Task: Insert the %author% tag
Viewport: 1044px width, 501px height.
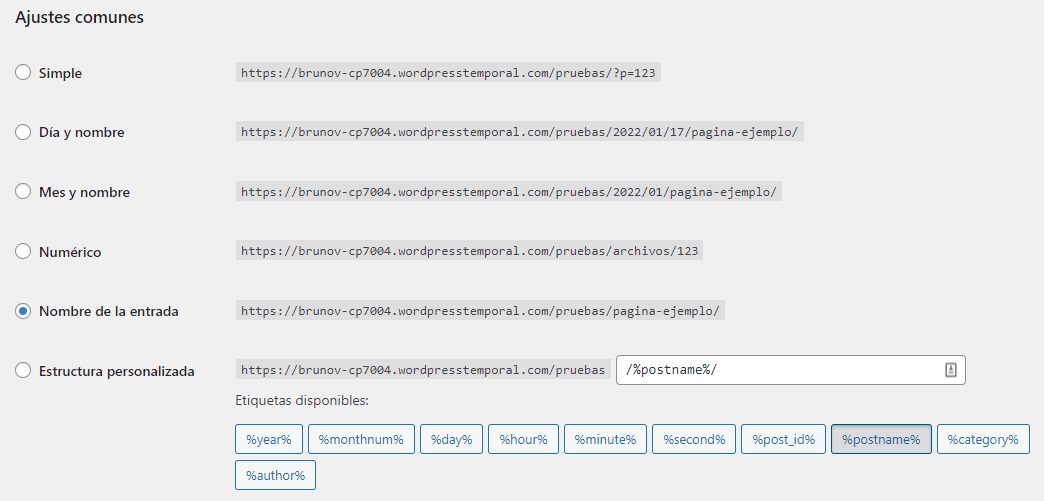Action: click(275, 475)
